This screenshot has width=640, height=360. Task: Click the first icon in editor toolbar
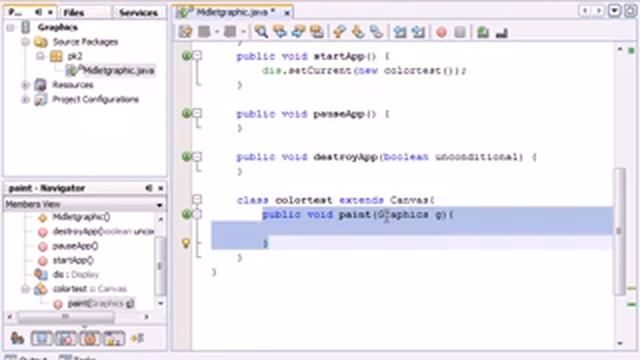185,31
